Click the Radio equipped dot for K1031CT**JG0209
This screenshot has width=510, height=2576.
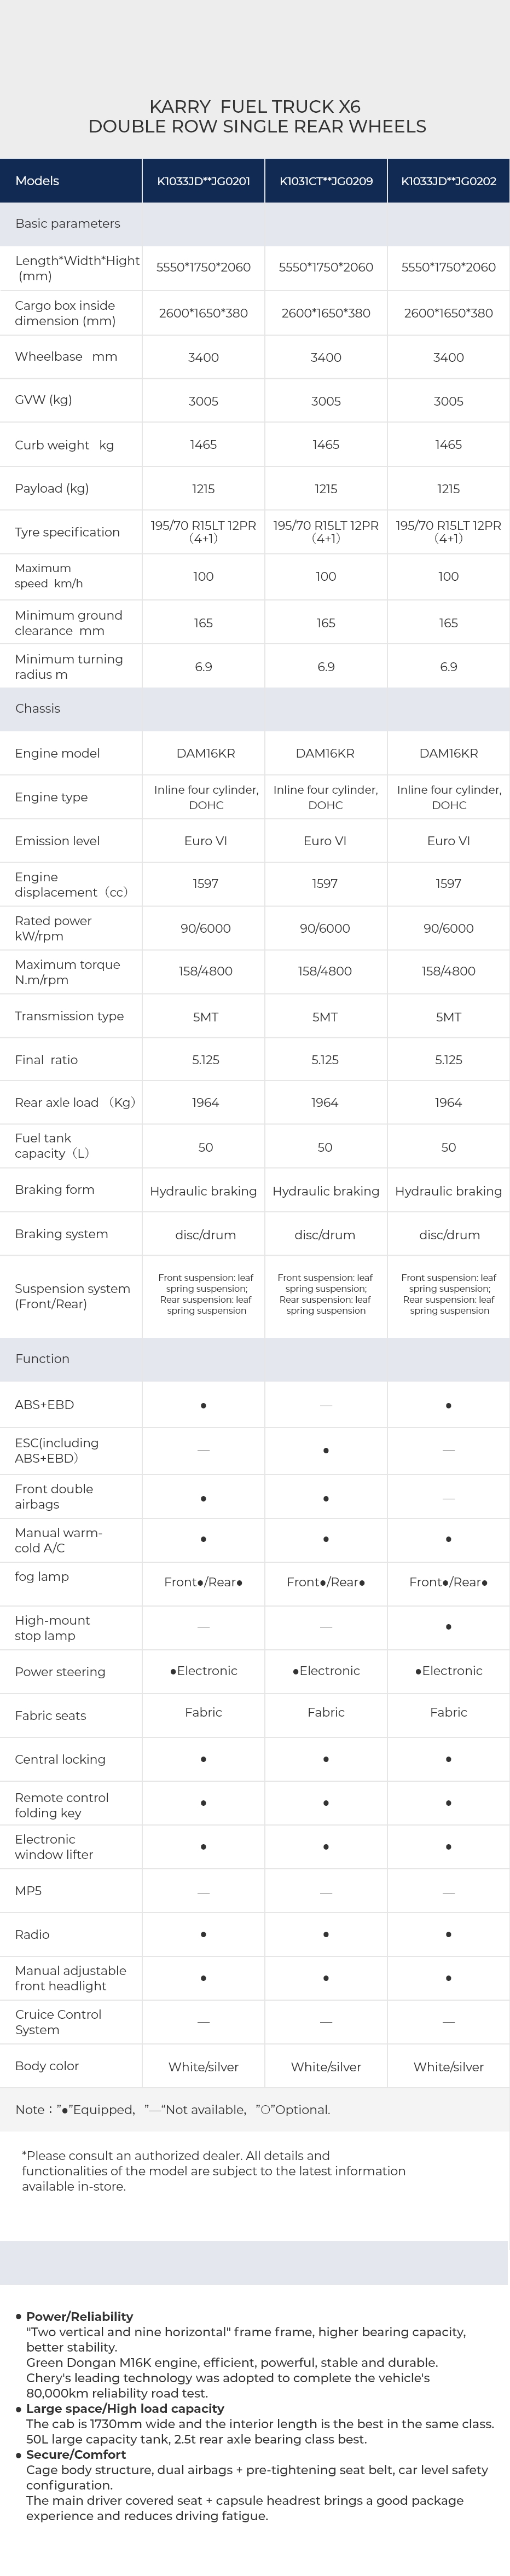point(326,1934)
